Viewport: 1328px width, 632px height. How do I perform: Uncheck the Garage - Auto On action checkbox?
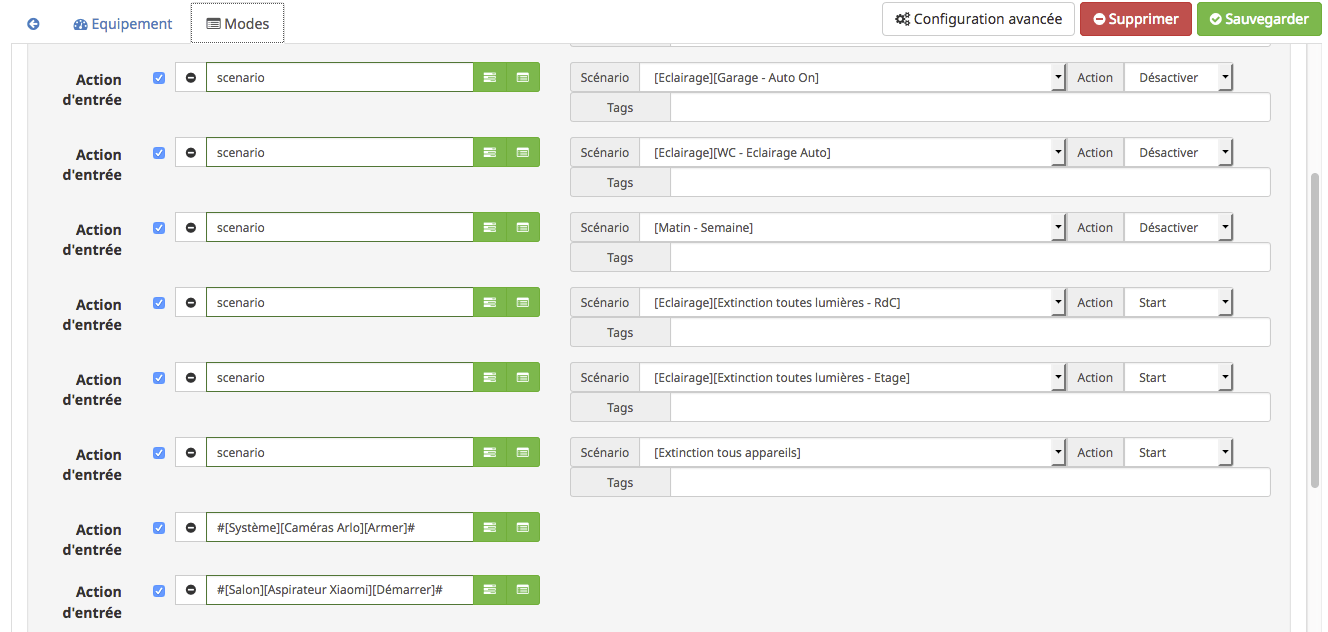click(159, 77)
